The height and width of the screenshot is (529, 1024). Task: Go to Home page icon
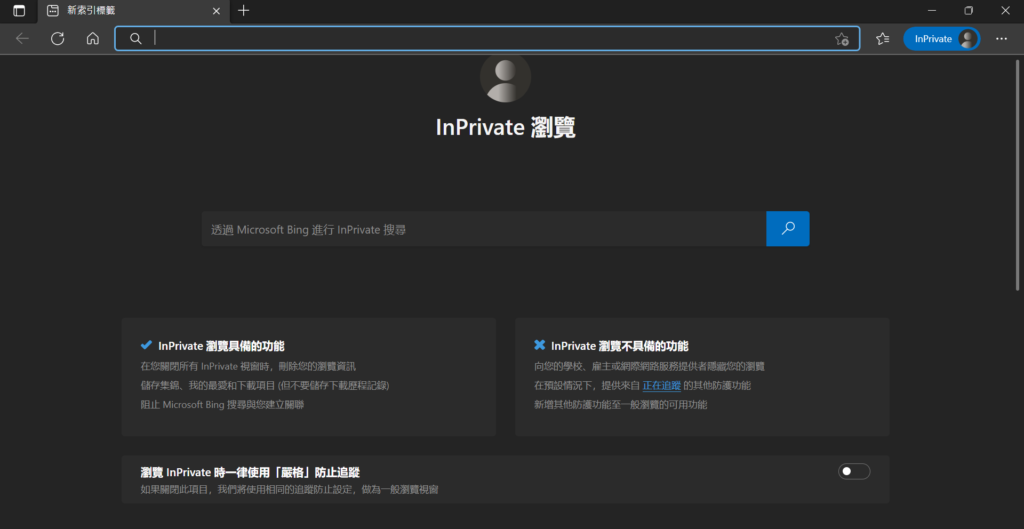93,39
